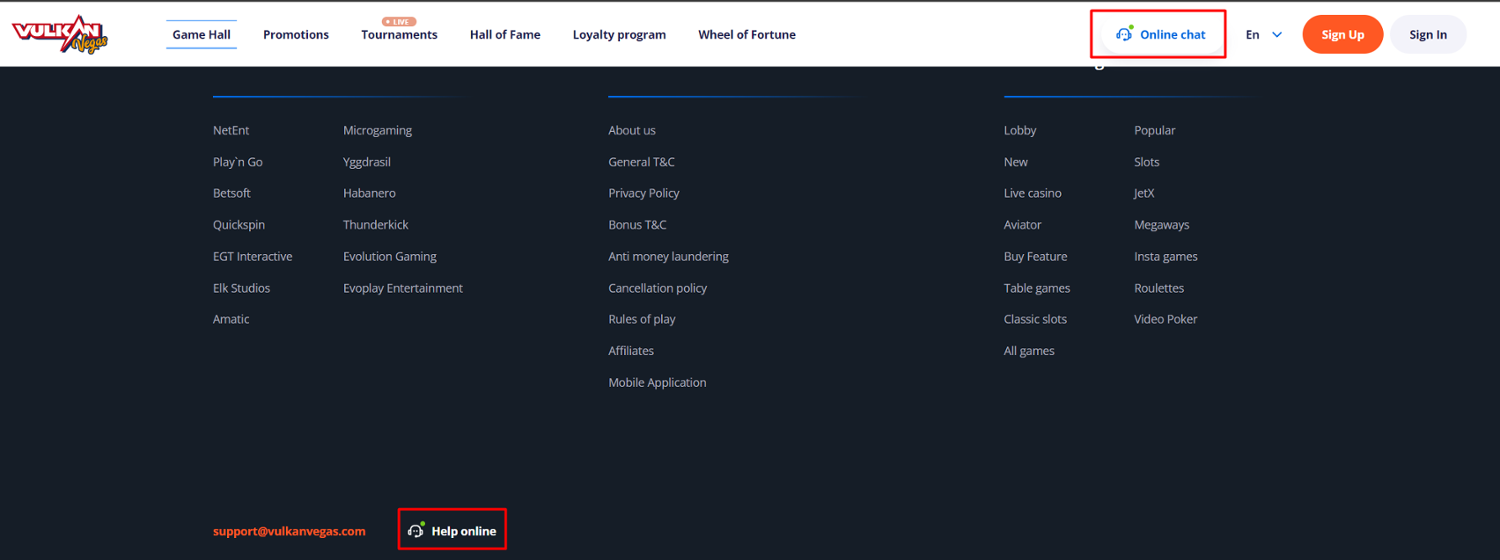Go to the Live casino category

point(1032,193)
